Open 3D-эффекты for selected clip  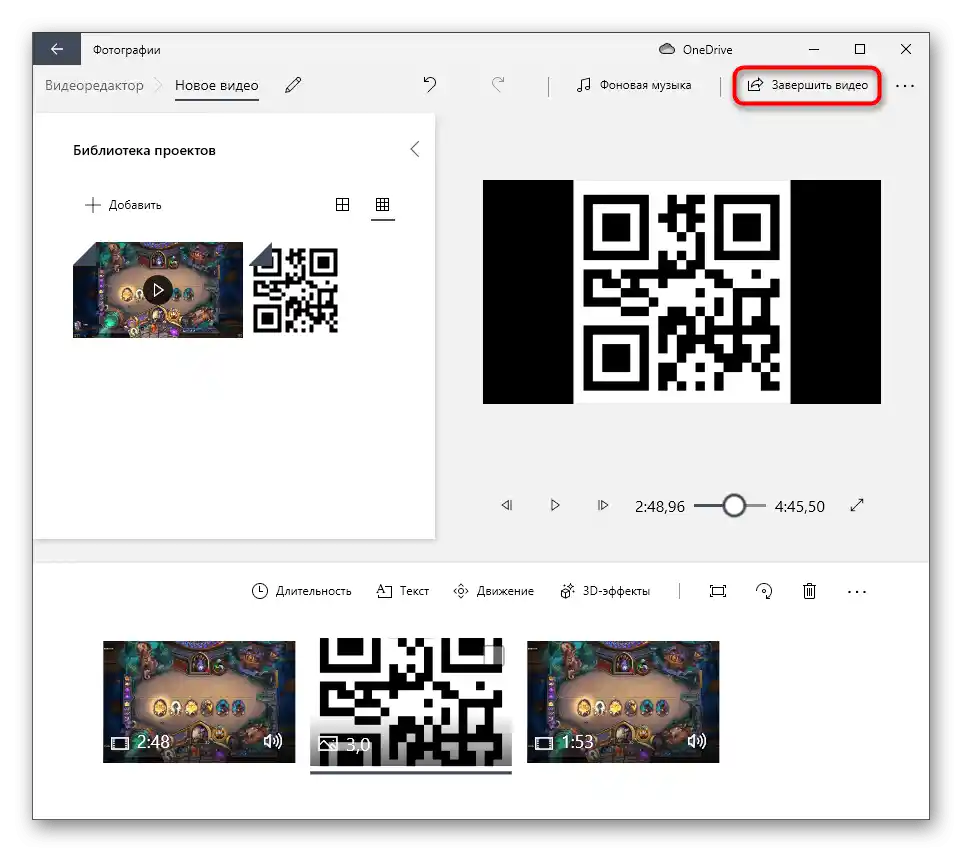[x=604, y=591]
